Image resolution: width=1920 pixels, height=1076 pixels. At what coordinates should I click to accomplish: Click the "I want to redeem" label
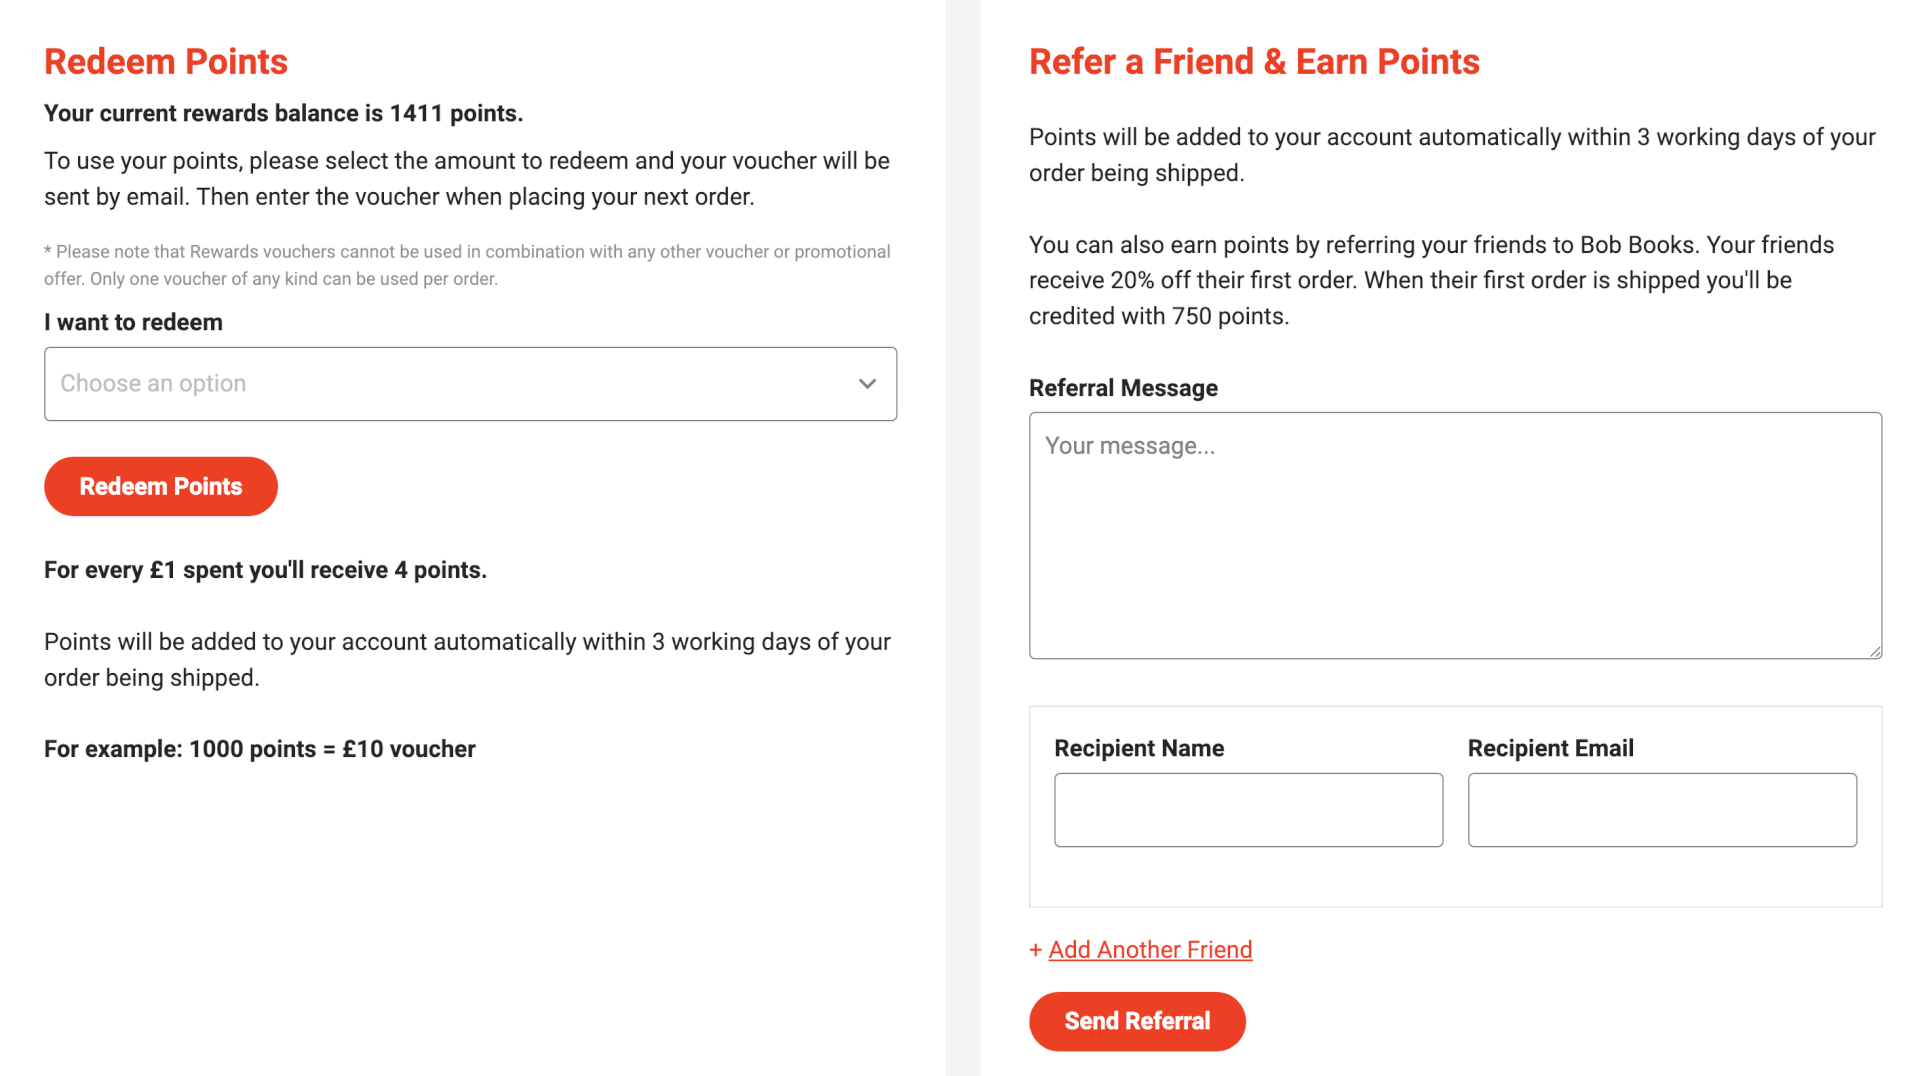(x=133, y=323)
